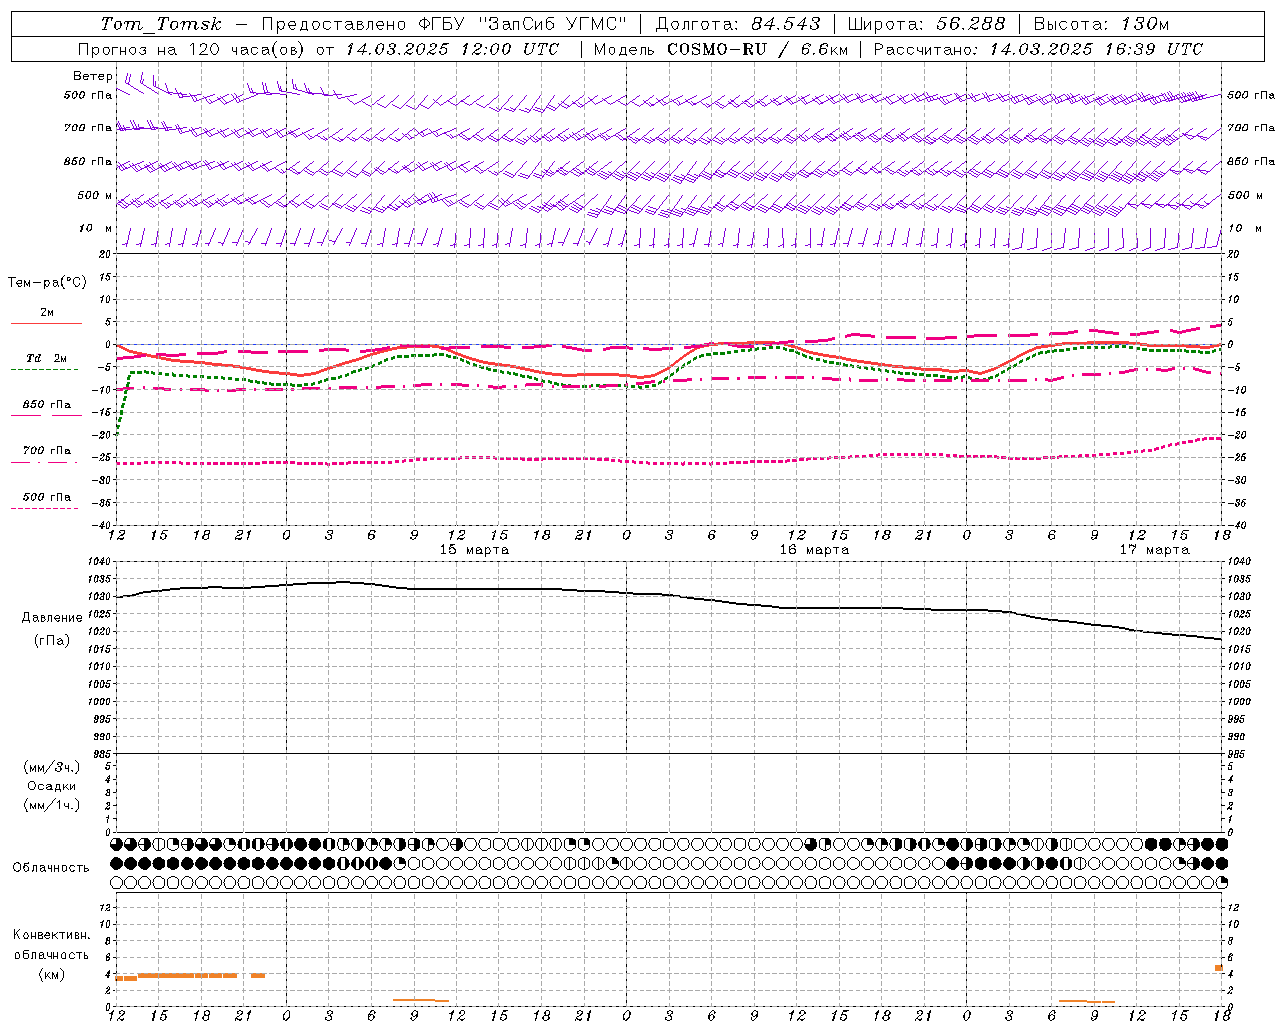Click the 700 гПа legend entry in temperature panel
Screen dimensions: 1280x1024
pyautogui.click(x=47, y=451)
